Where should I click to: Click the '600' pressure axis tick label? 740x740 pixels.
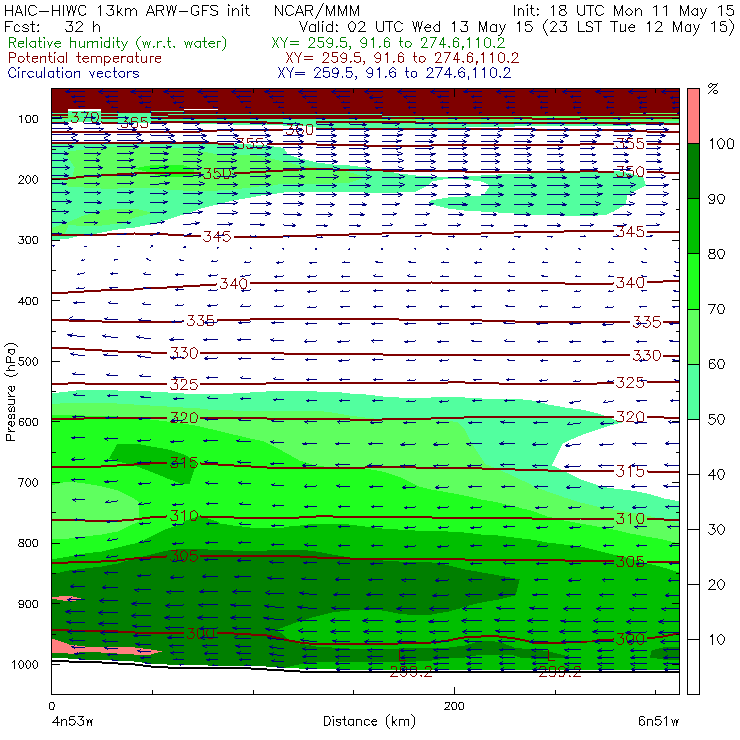(x=28, y=422)
